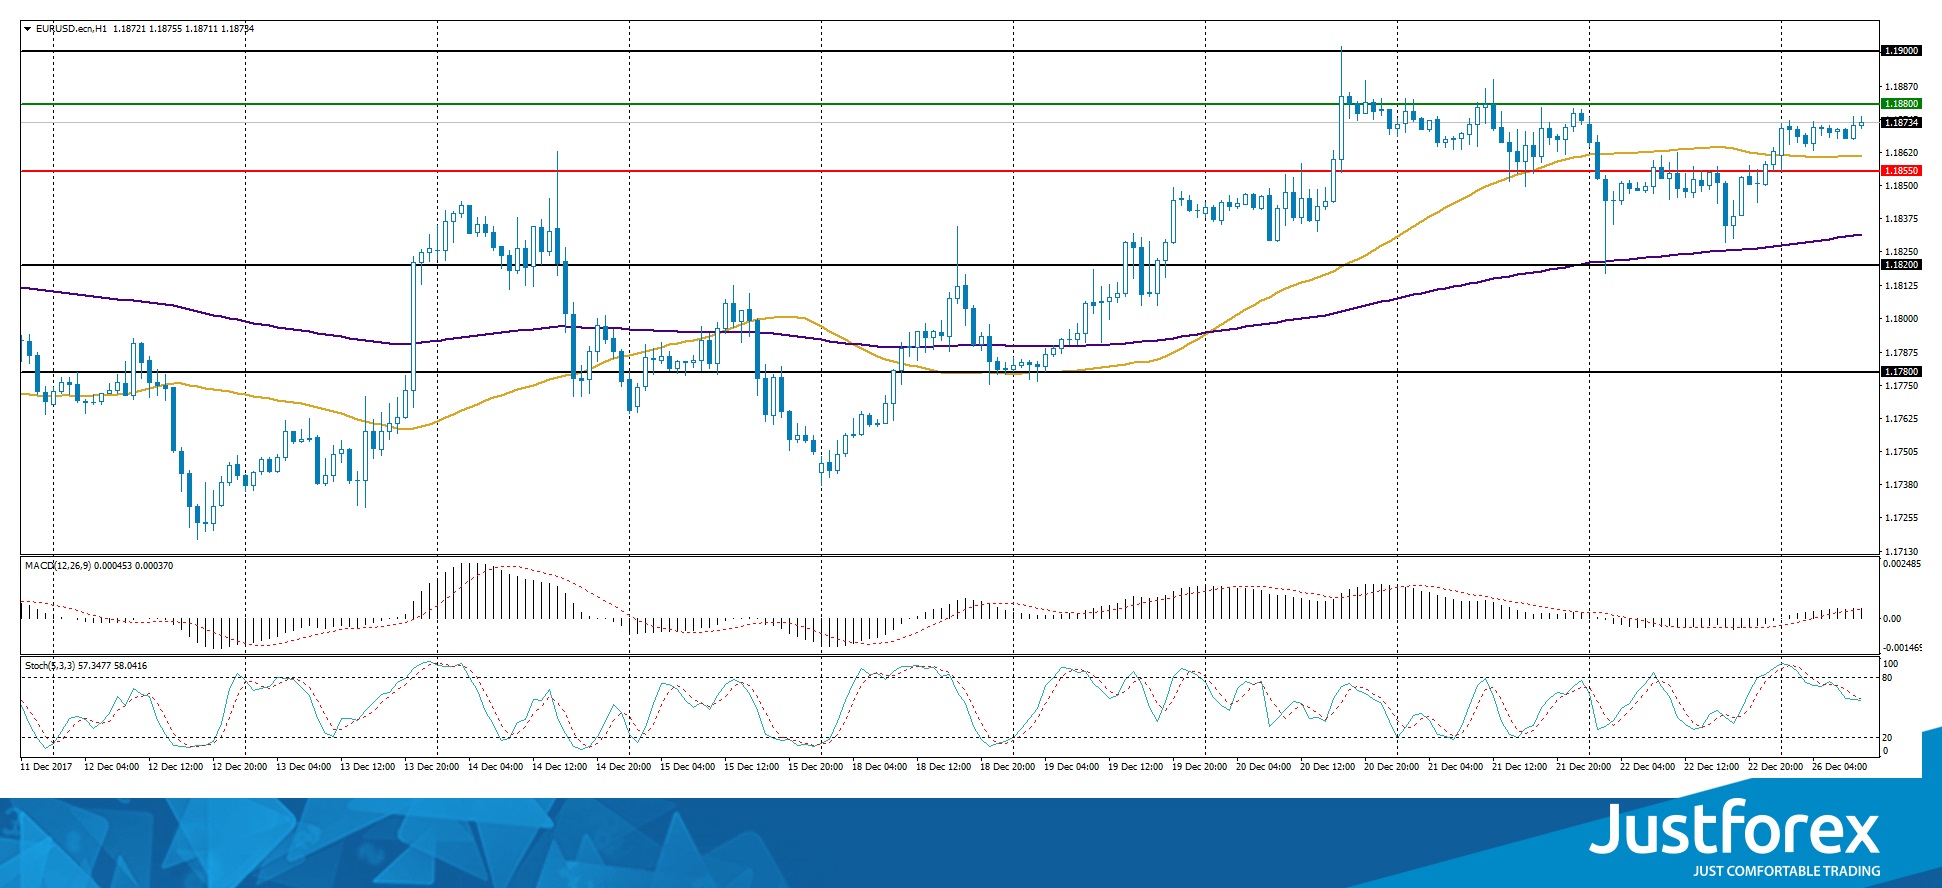Click the 1.17380 price axis label
Image resolution: width=1942 pixels, height=888 pixels.
(1901, 485)
